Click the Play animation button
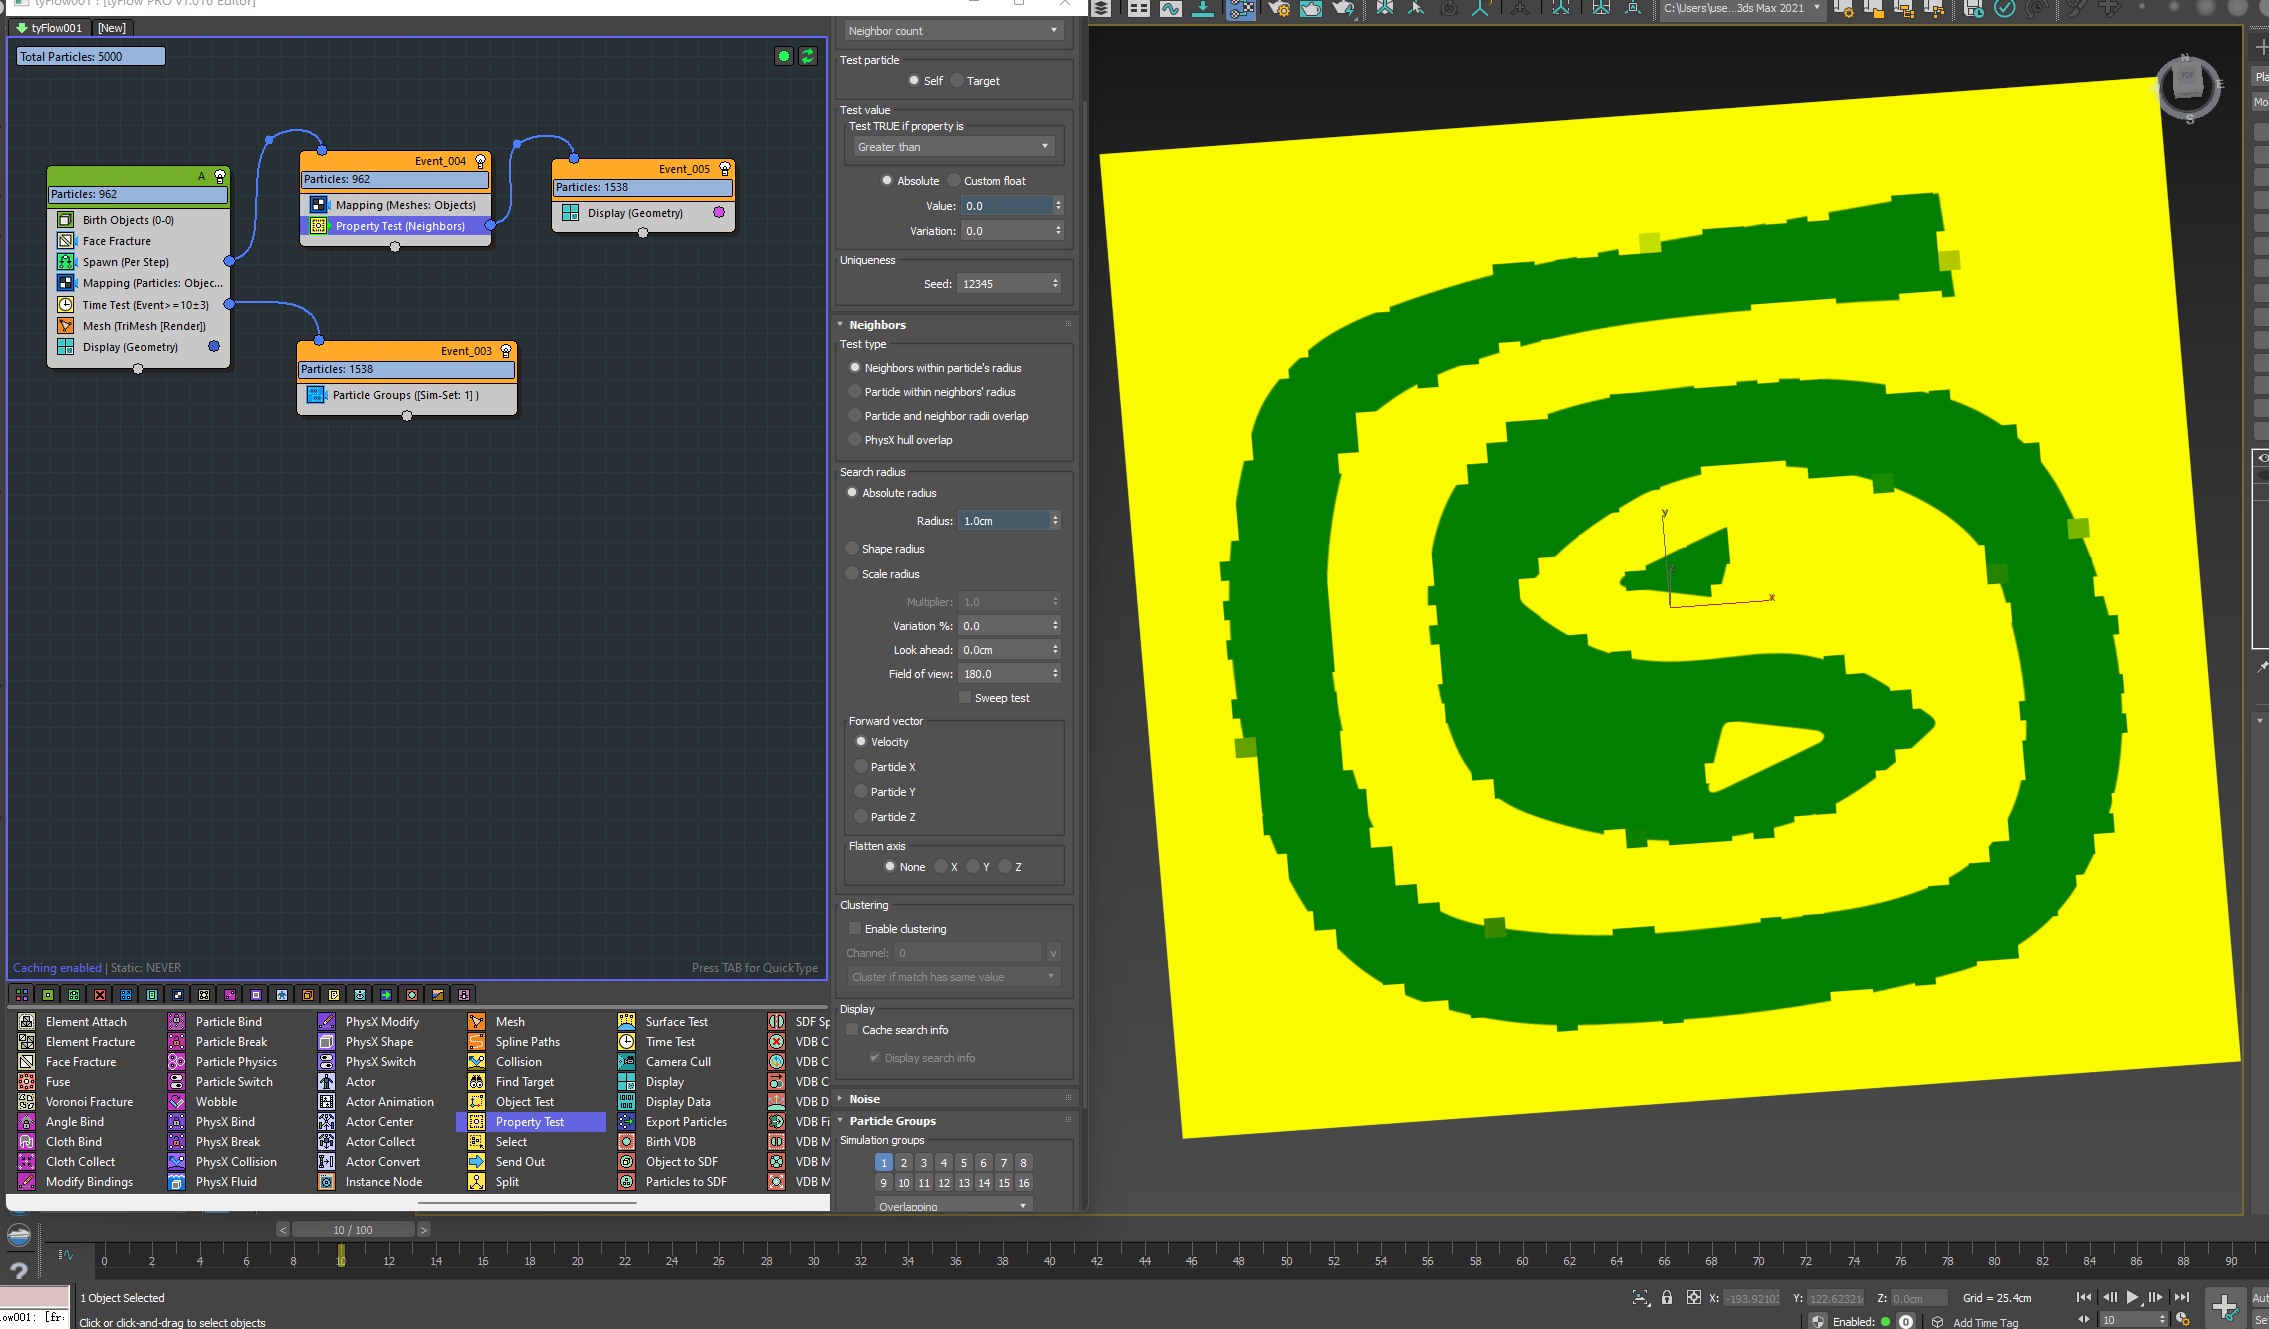Viewport: 2269px width, 1329px height. click(2132, 1297)
